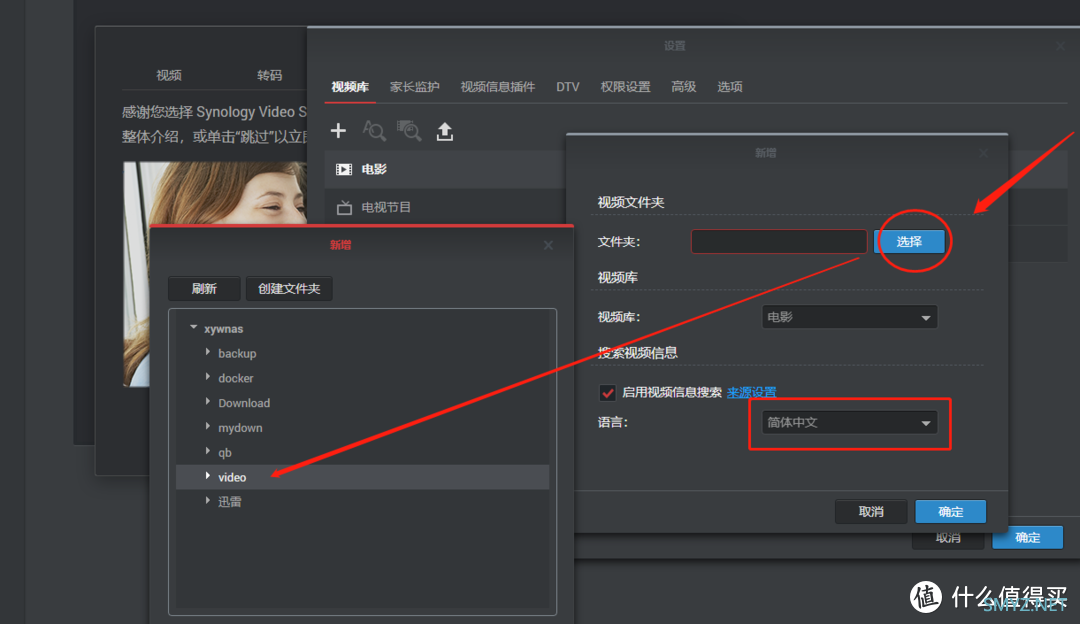1080x624 pixels.
Task: Click the TV icon beside 电视节目
Action: coord(344,207)
